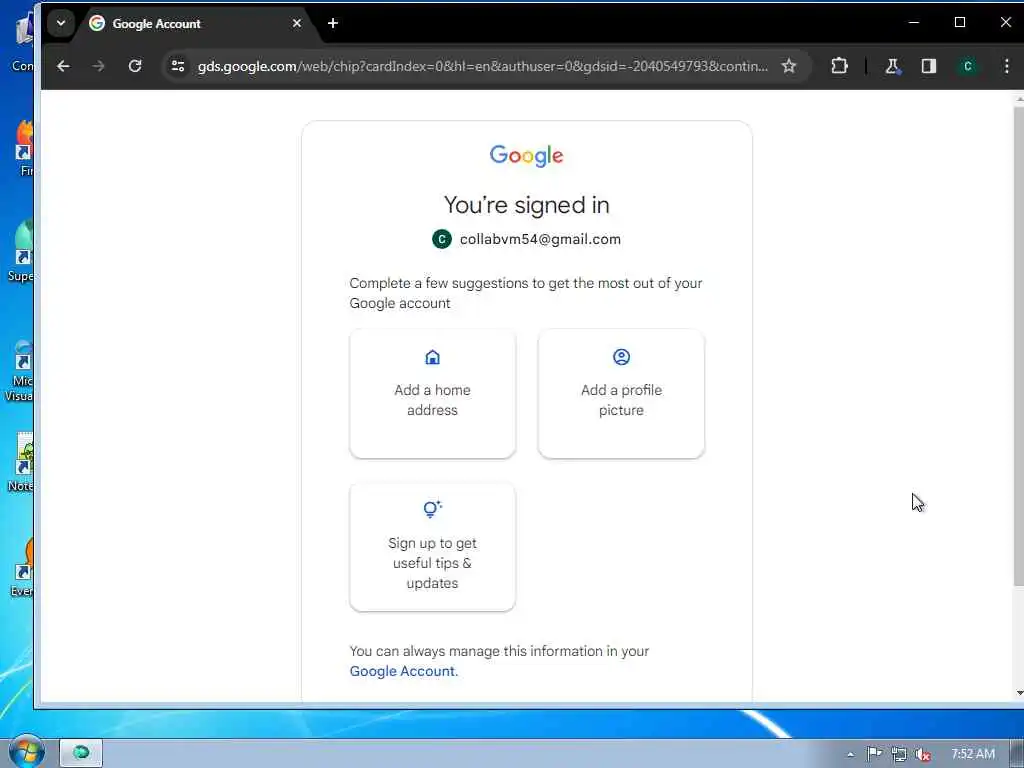Image resolution: width=1024 pixels, height=768 pixels.
Task: Click the Google logo on the card
Action: coord(526,156)
